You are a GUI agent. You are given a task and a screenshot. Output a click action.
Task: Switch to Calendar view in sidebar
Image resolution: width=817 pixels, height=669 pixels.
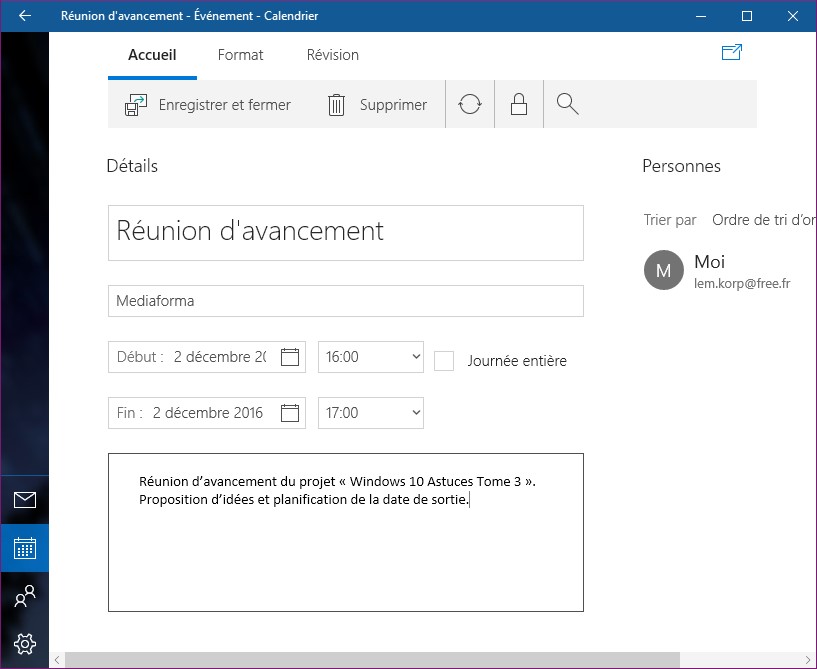pos(25,548)
